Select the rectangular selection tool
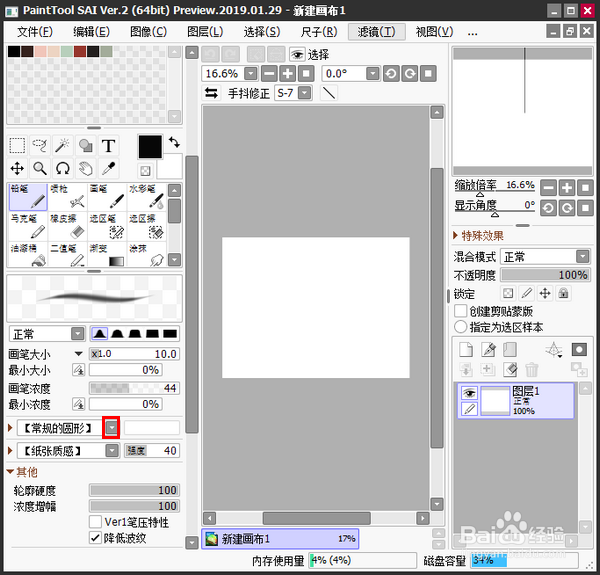 pyautogui.click(x=17, y=146)
